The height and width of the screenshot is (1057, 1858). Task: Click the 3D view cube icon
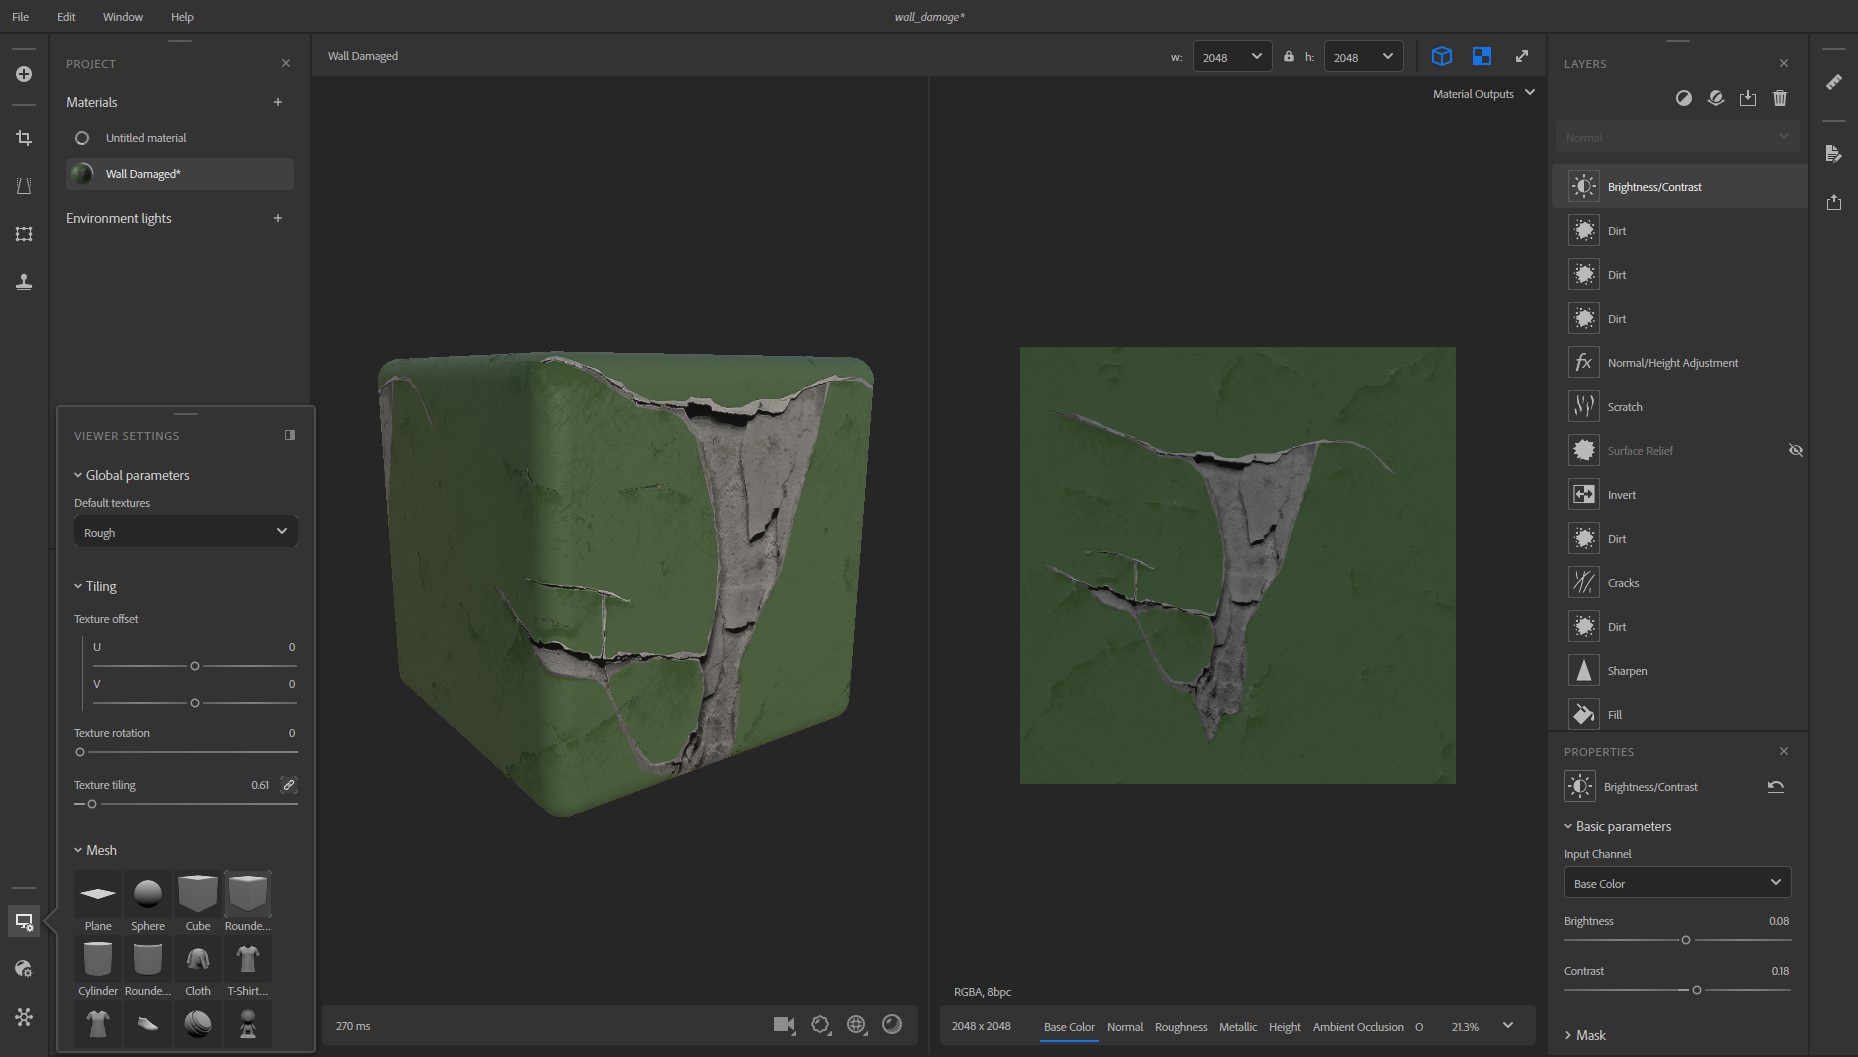[x=1441, y=56]
